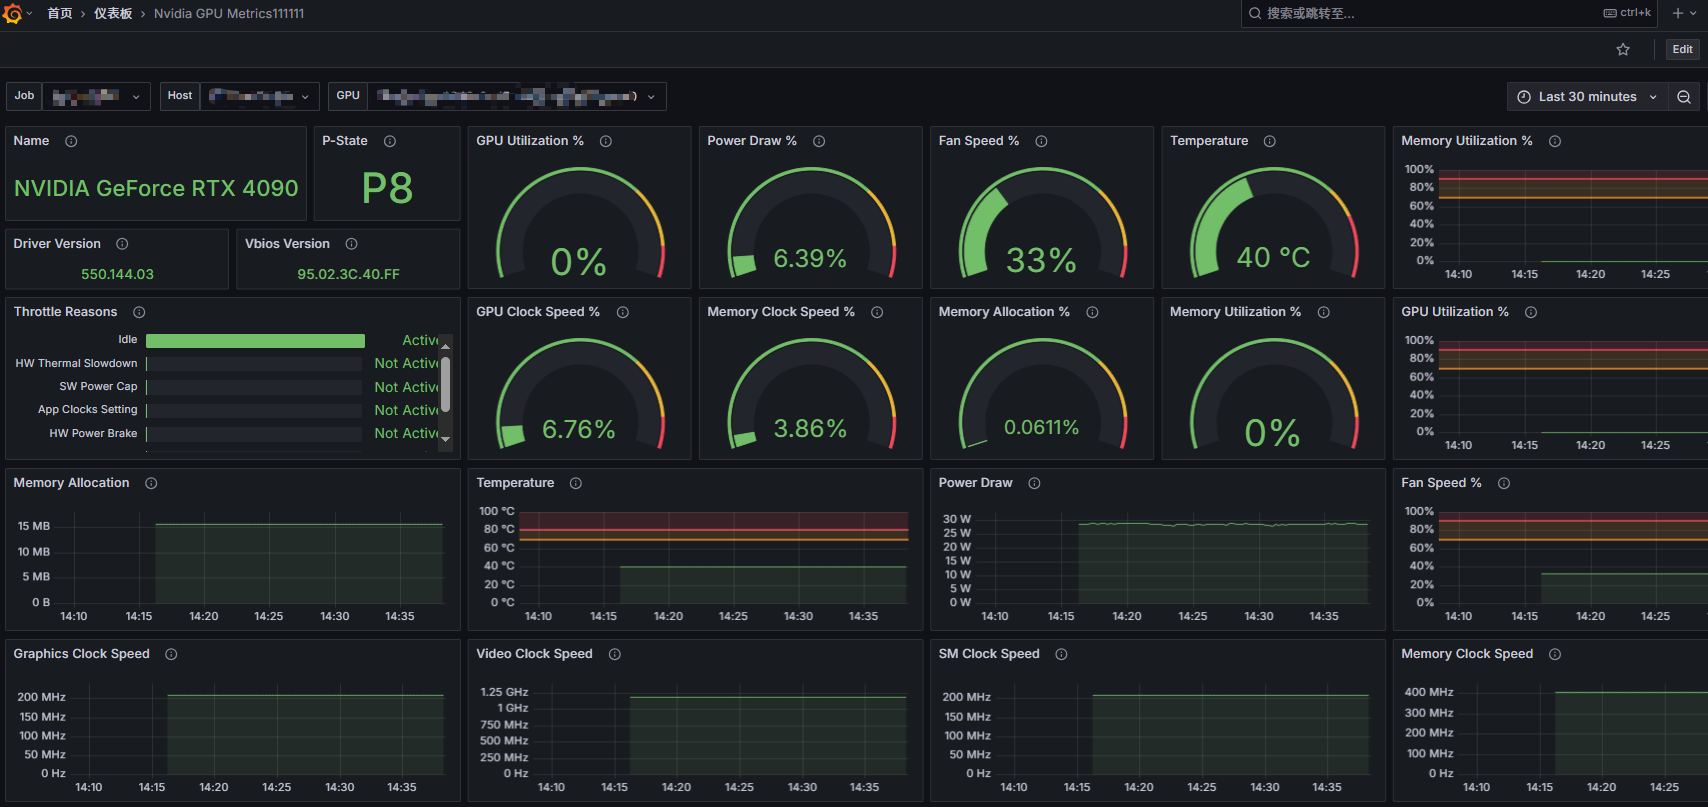
Task: Focus the search or jump to field
Action: point(1448,13)
